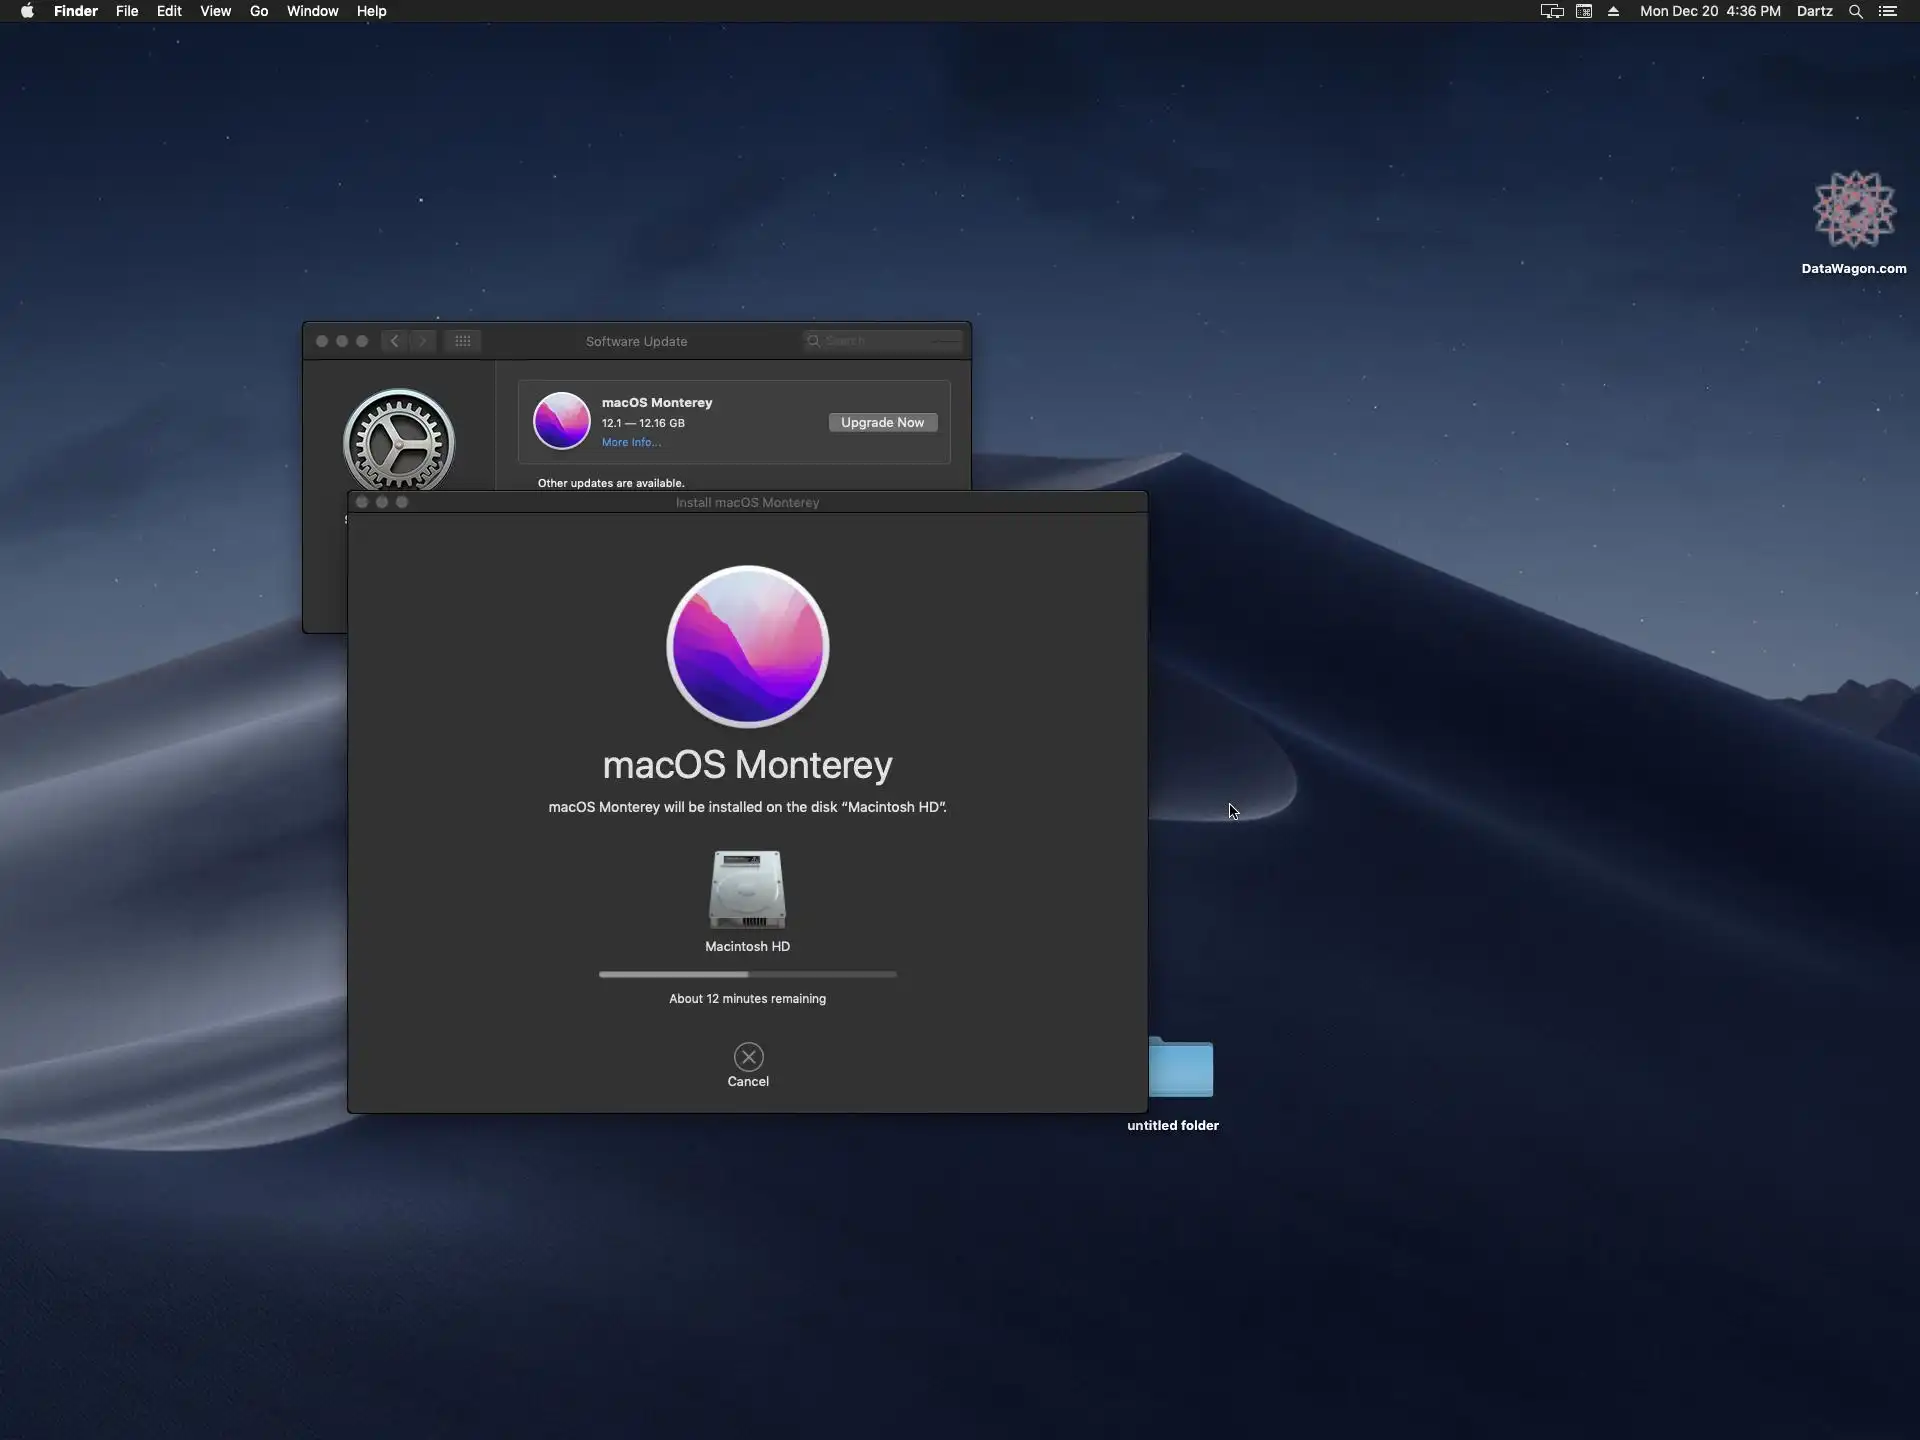Click the installation progress bar
1920x1440 pixels.
point(747,974)
